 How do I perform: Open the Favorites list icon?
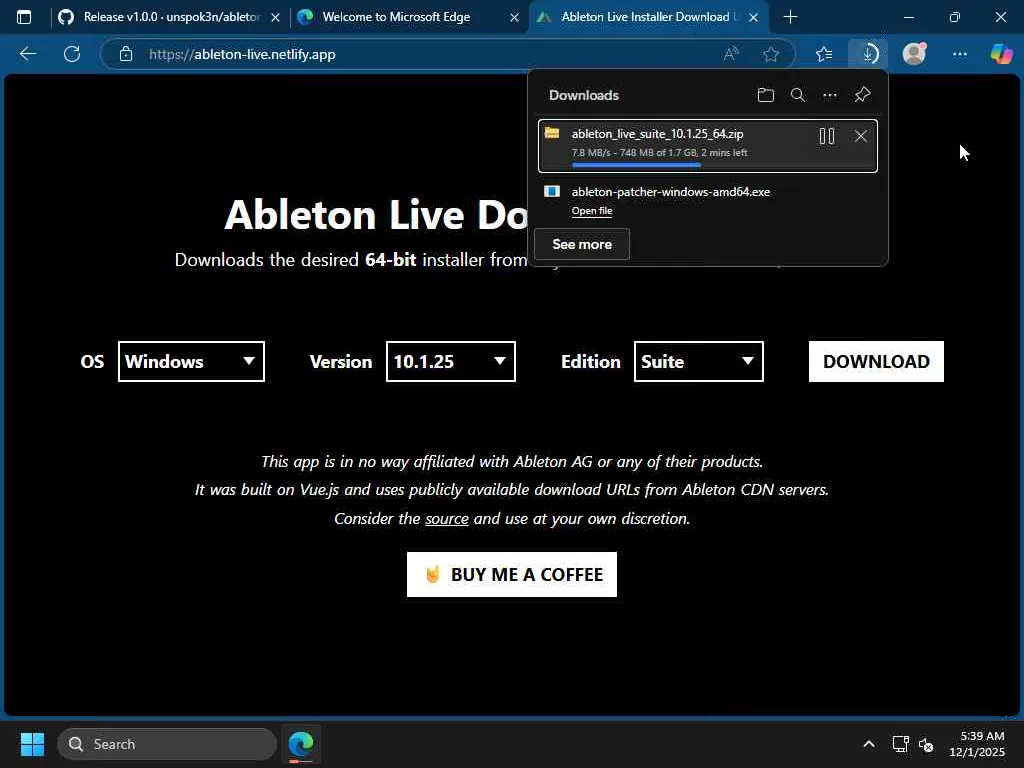pos(824,54)
